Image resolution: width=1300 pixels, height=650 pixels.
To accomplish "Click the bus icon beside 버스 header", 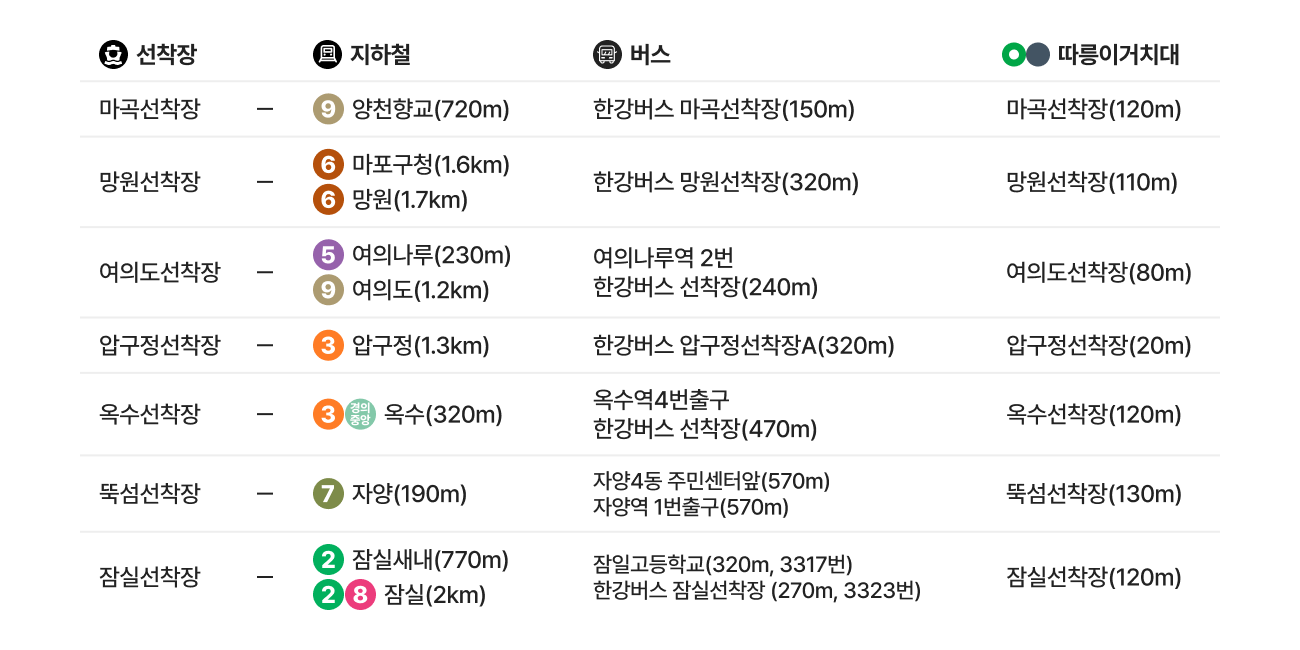I will point(607,55).
